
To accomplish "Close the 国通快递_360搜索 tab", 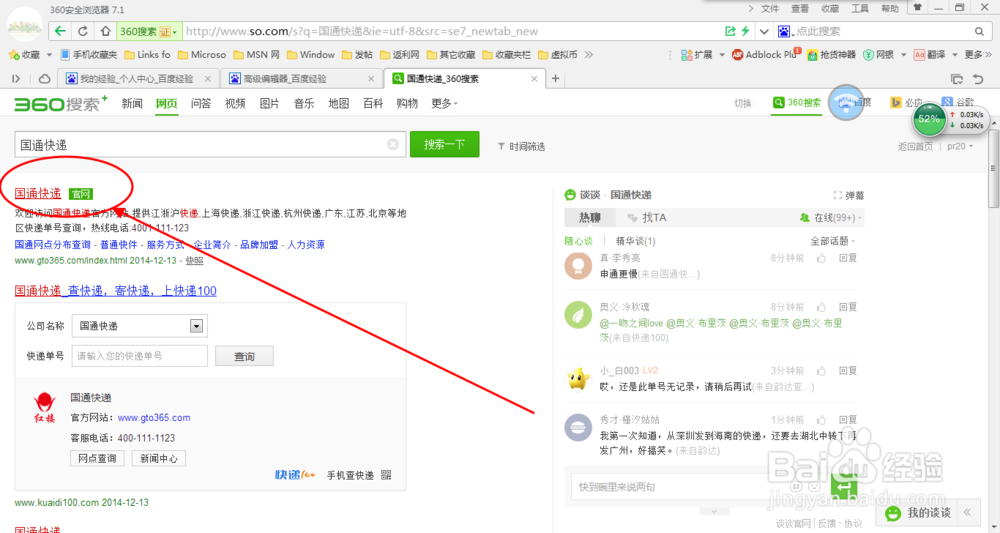I will click(x=534, y=78).
